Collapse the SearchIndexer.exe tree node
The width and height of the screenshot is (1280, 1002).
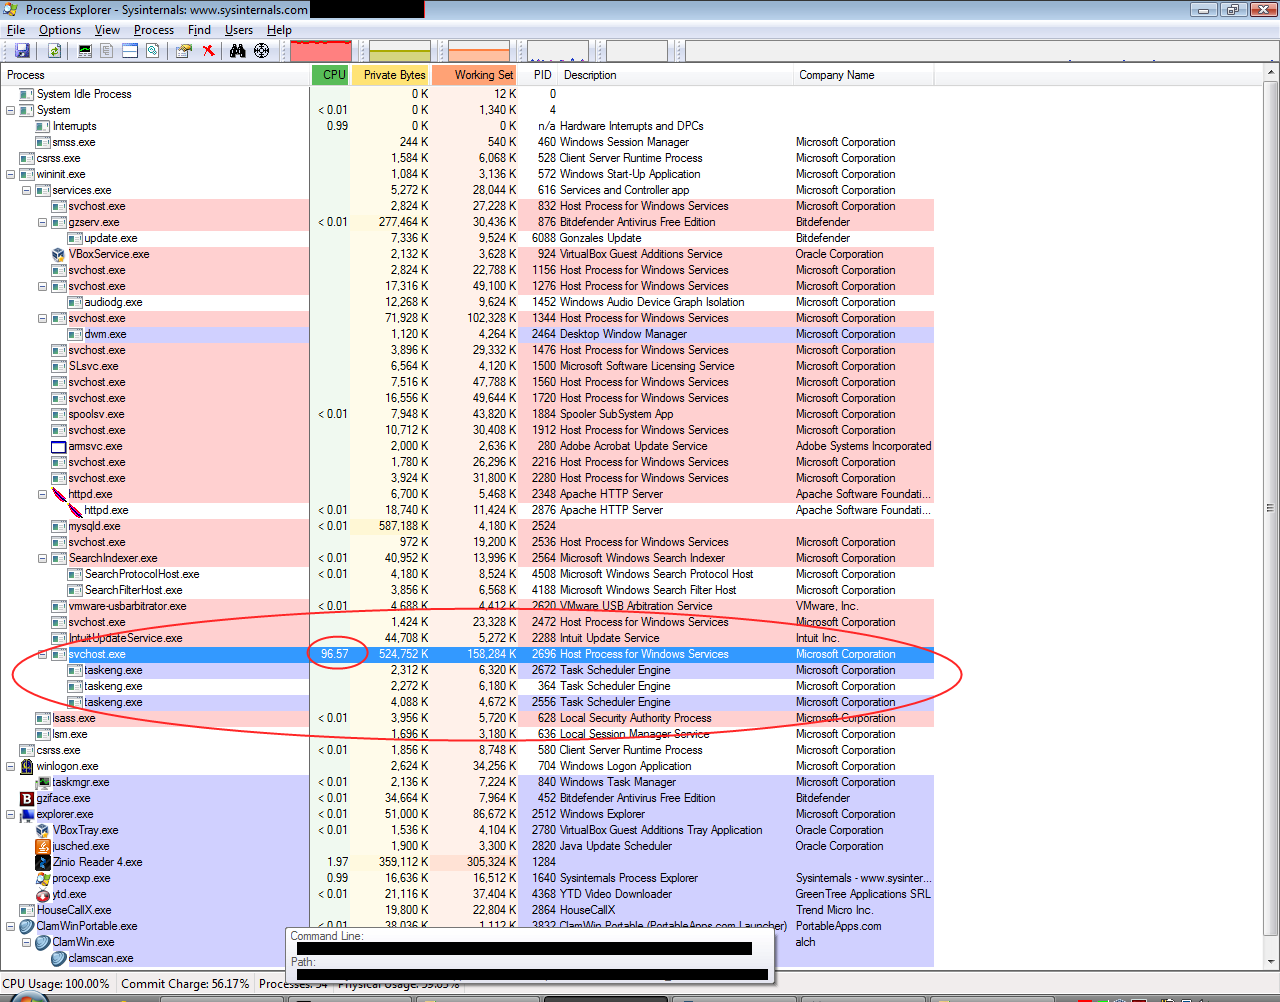[42, 558]
